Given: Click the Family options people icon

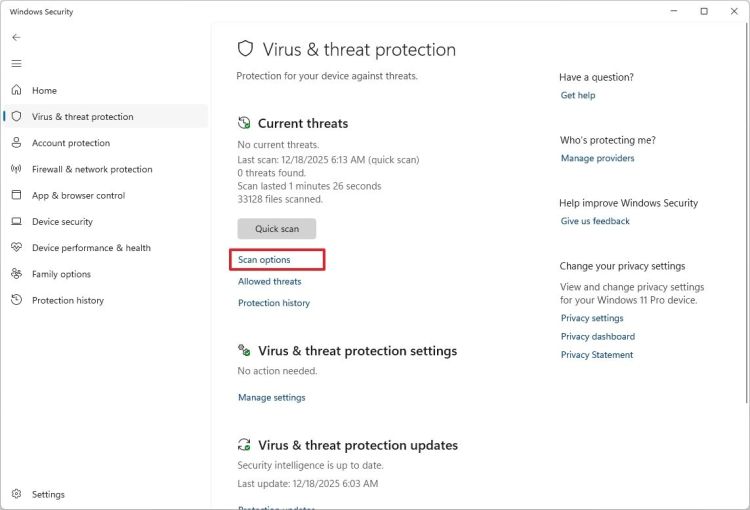Looking at the screenshot, I should (16, 274).
